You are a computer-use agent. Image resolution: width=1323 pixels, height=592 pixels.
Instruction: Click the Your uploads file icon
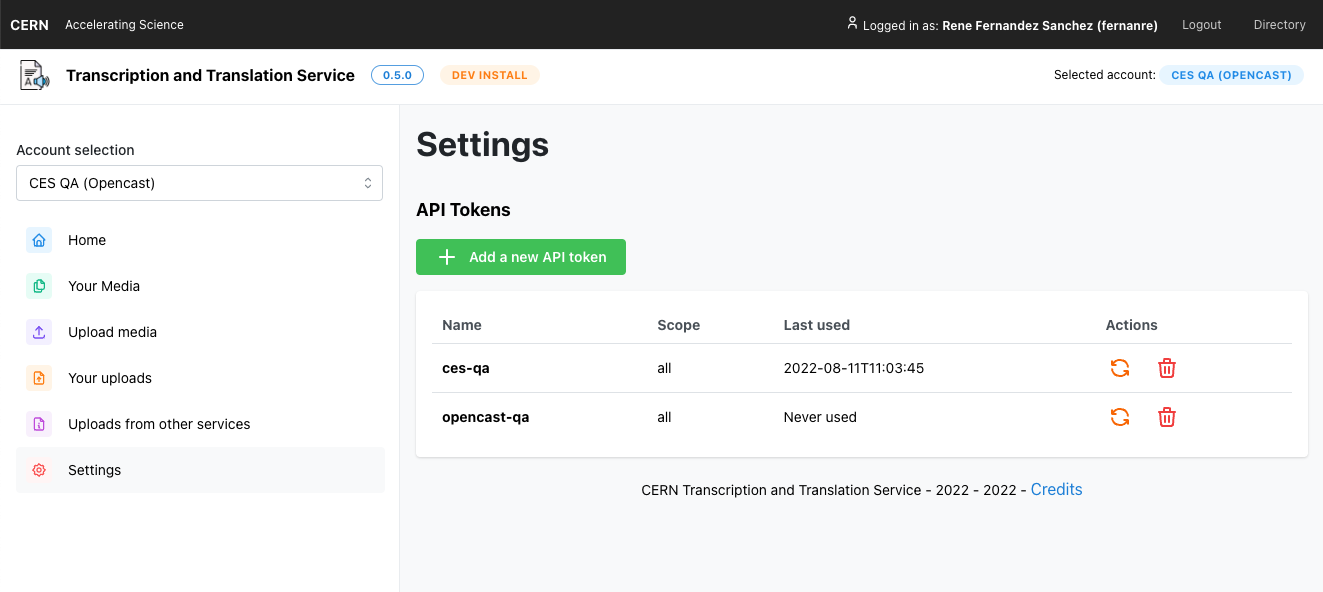[39, 378]
